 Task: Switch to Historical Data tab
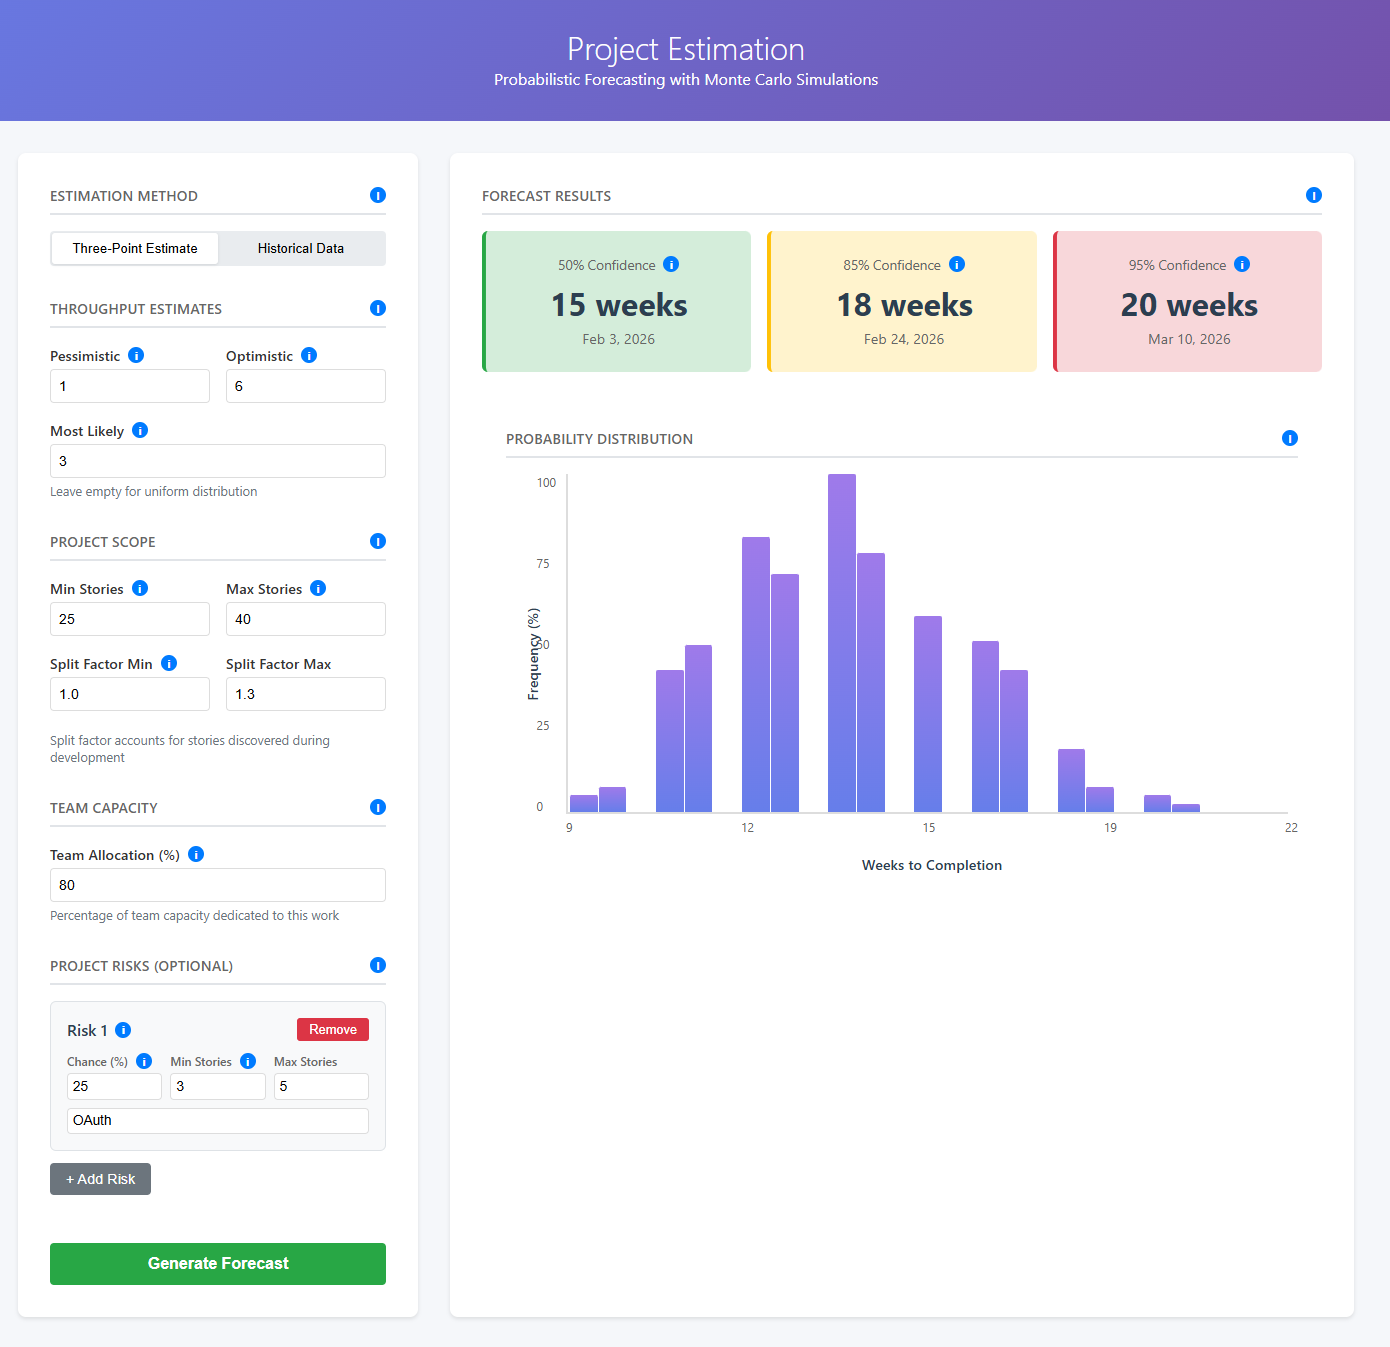301,248
